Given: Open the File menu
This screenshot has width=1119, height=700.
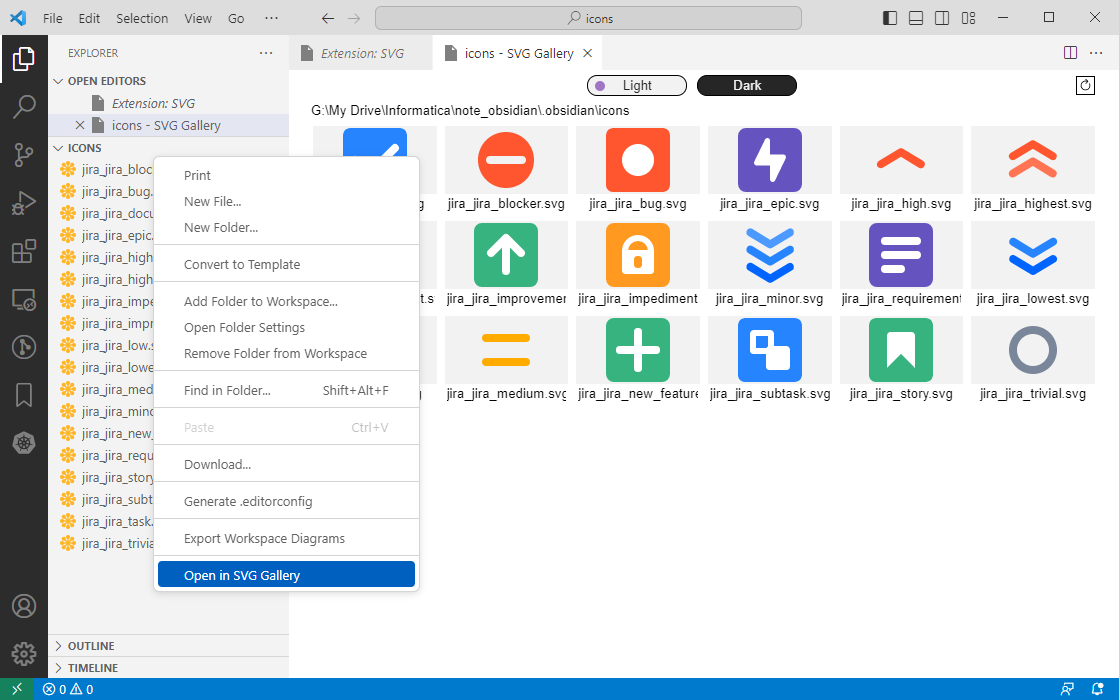Looking at the screenshot, I should click(x=53, y=19).
